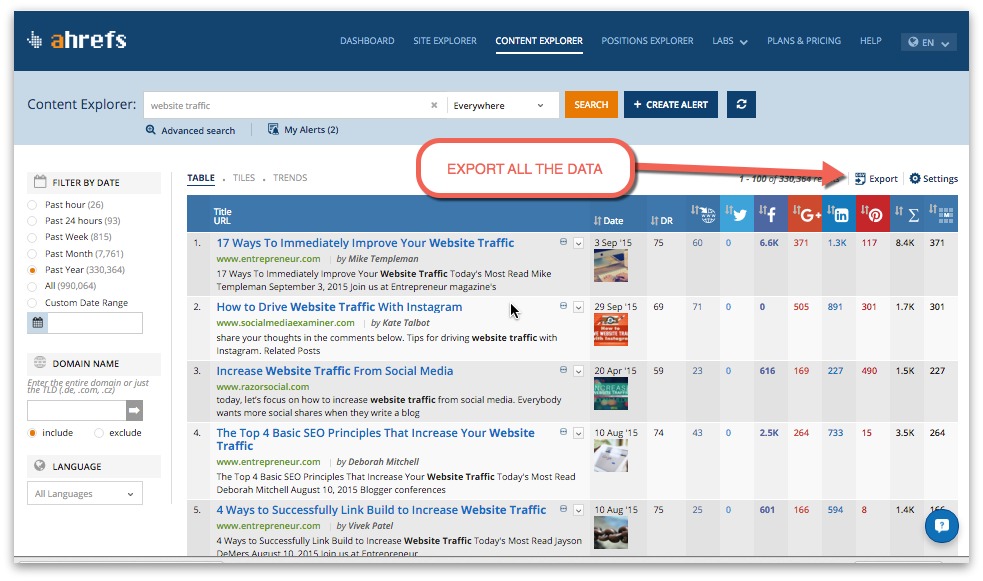Screen dimensions: 983x581
Task: Click the calendar icon for custom date
Action: pos(38,323)
